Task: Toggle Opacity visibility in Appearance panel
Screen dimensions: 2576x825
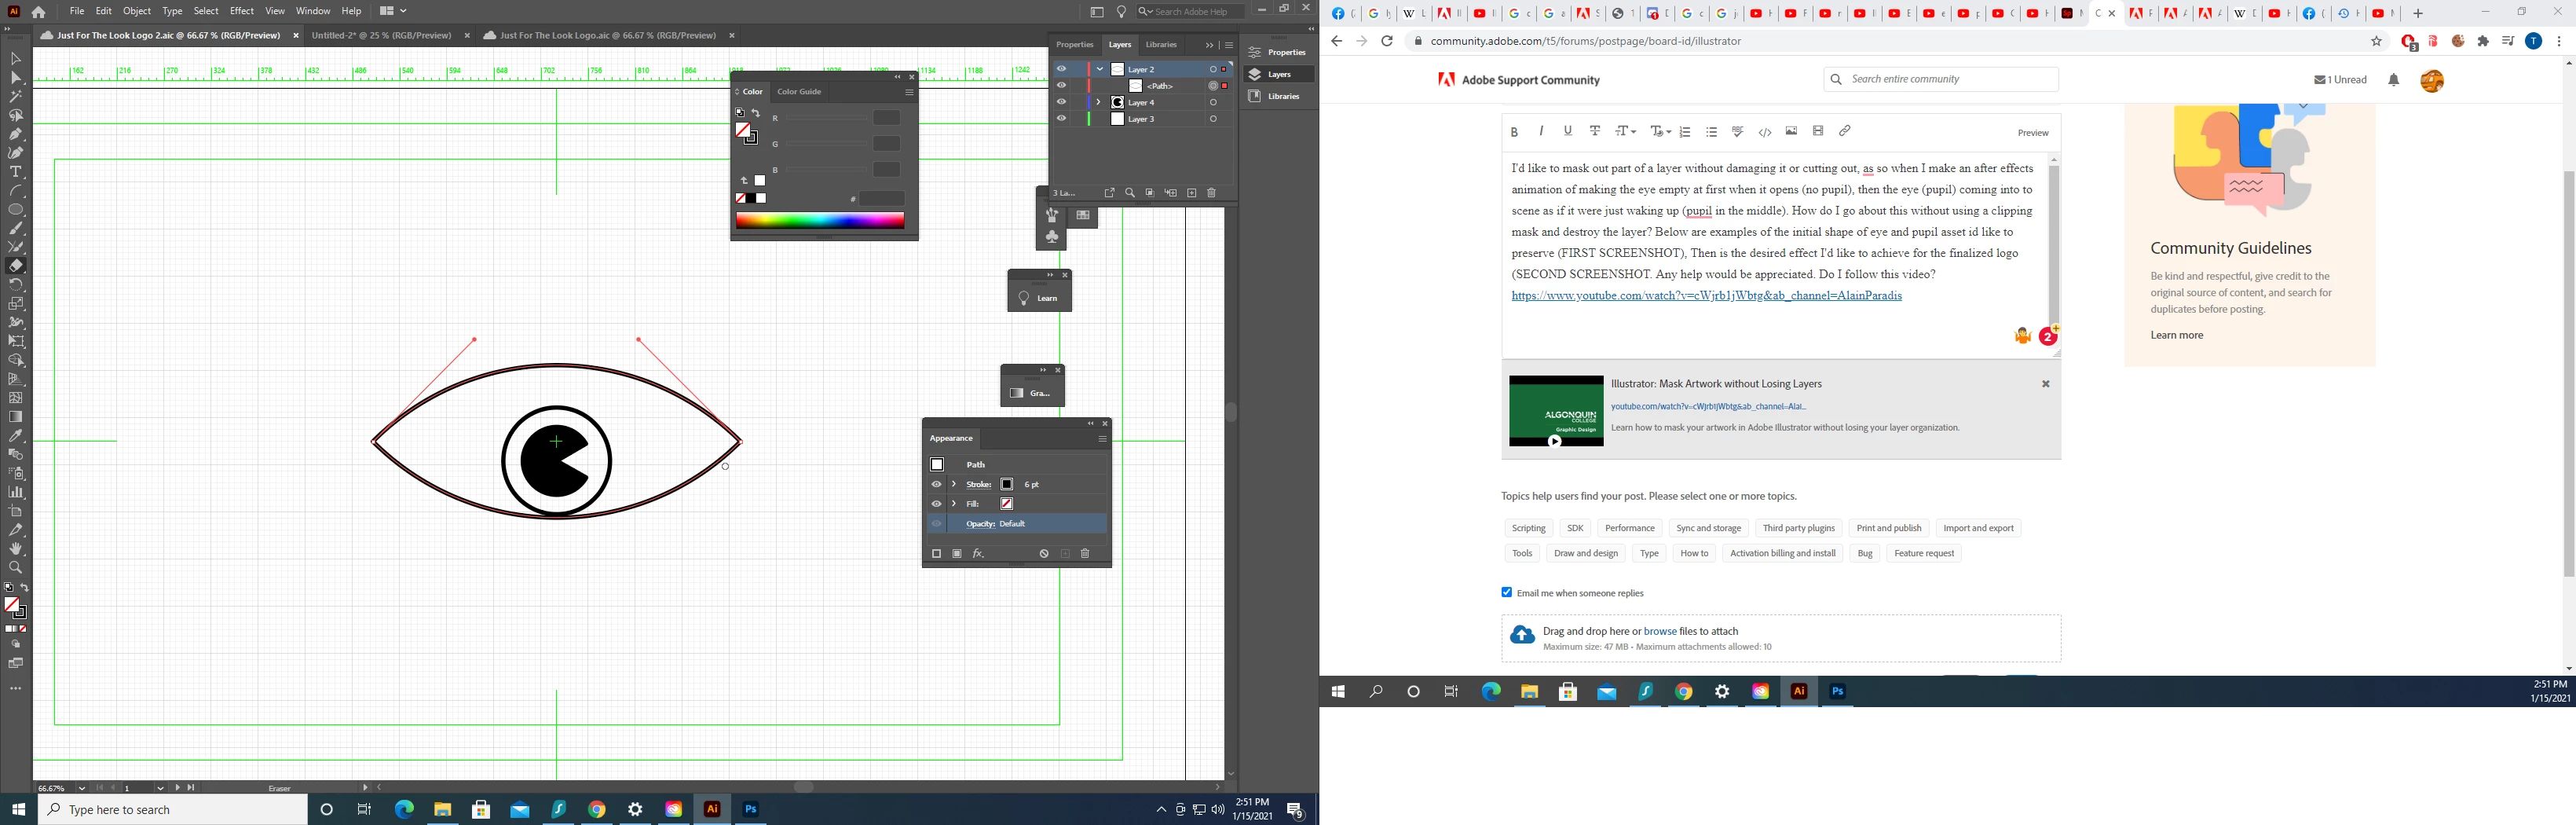Action: 936,524
